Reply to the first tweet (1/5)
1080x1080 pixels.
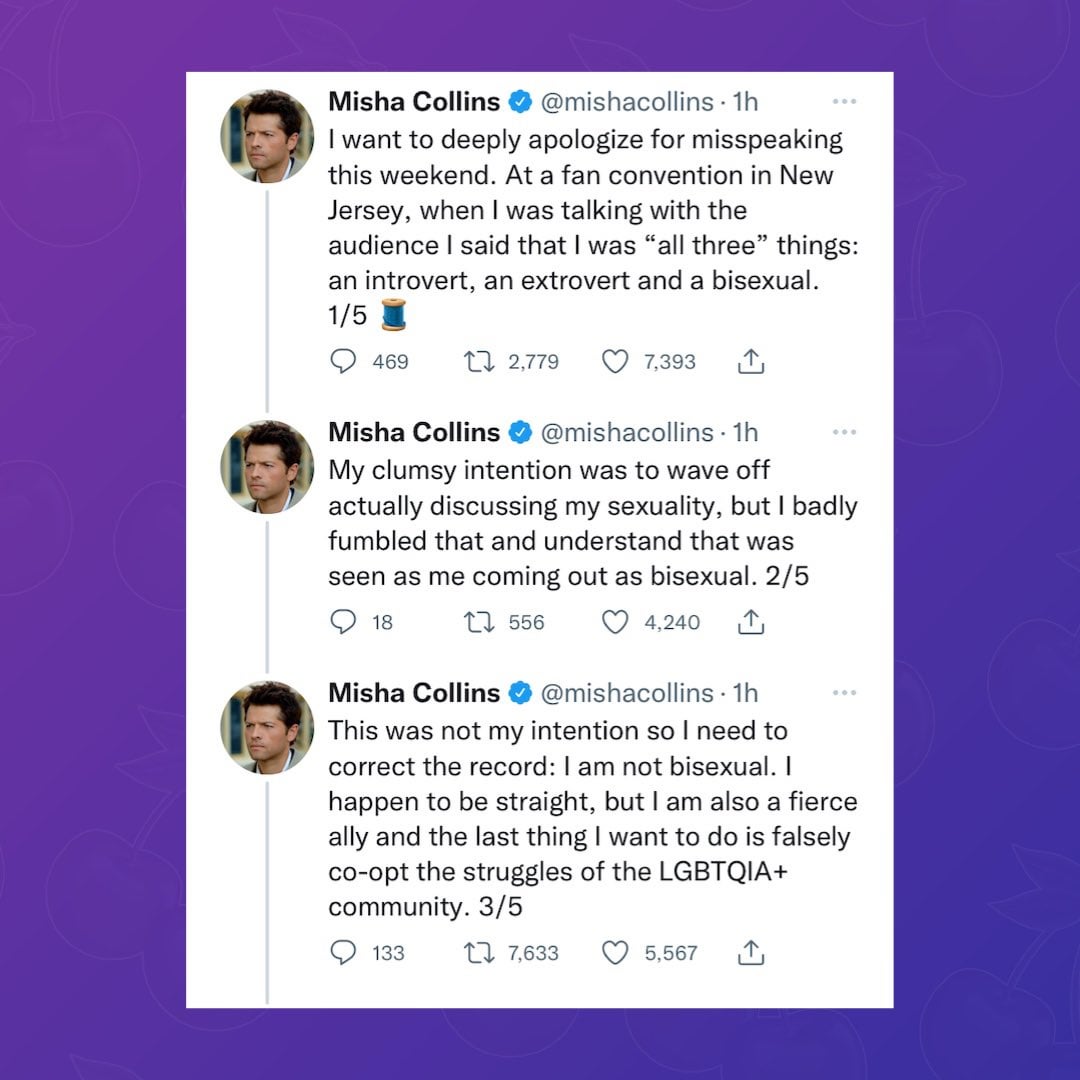(343, 361)
